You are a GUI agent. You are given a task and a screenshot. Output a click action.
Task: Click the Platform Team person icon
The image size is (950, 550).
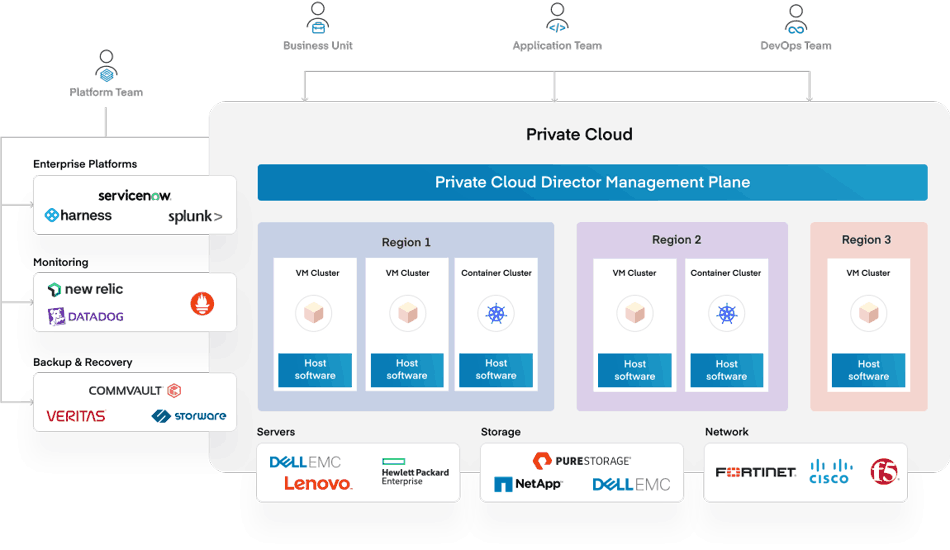106,66
